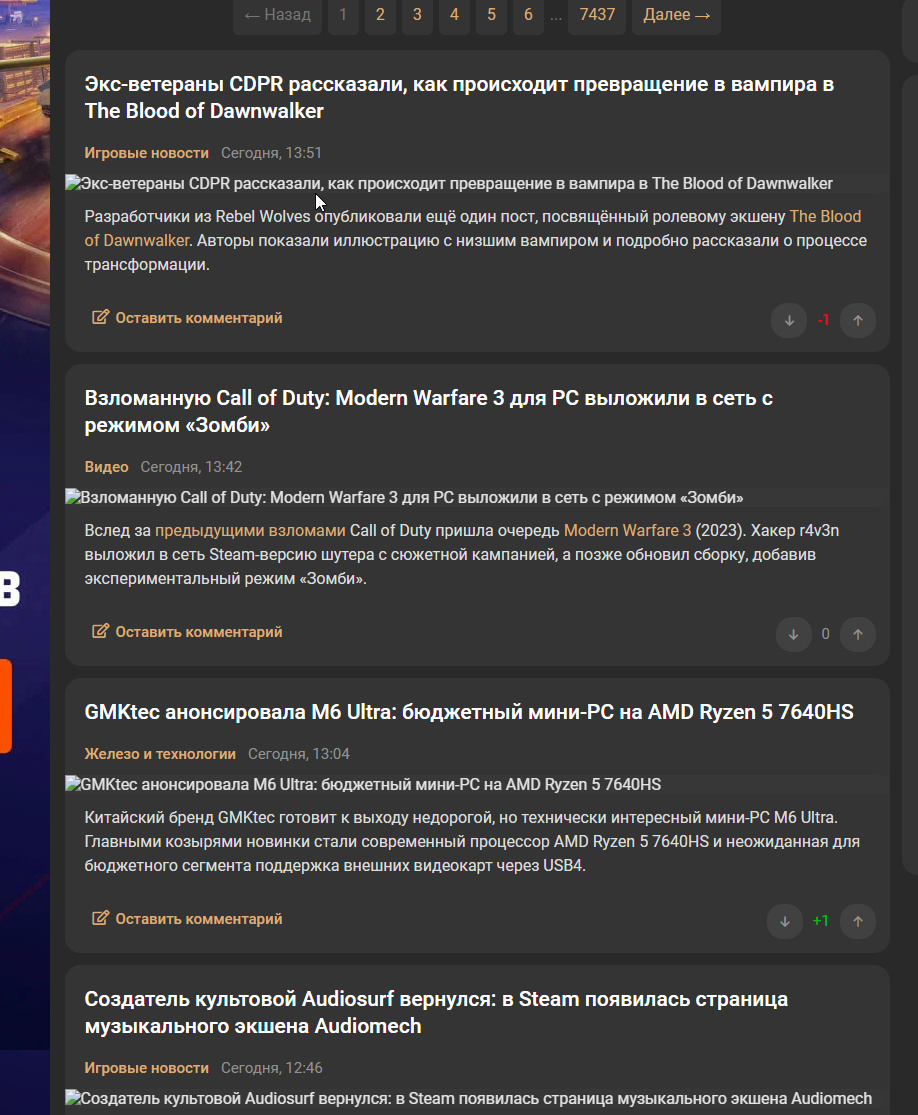Screen dimensions: 918x1115
Task: Go to previous page with Назад
Action: [277, 15]
